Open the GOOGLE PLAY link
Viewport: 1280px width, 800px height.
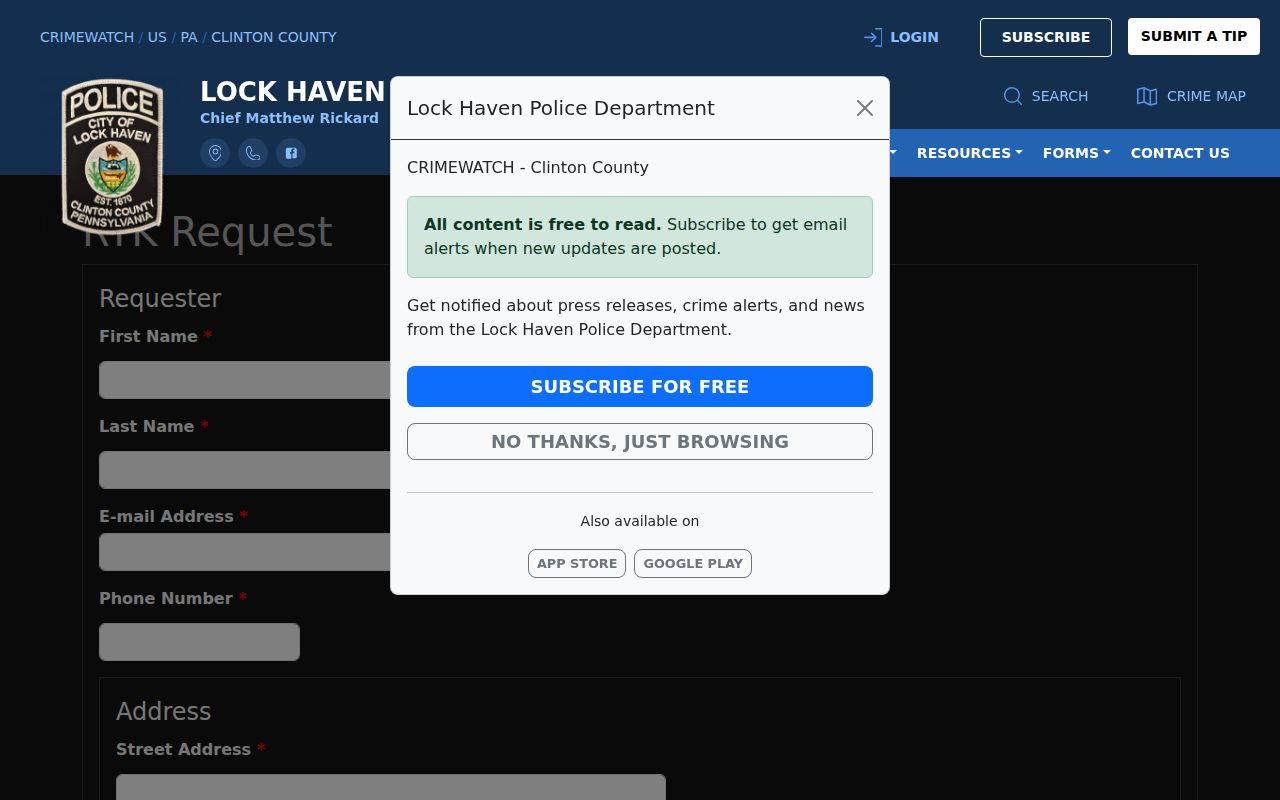[x=693, y=563]
